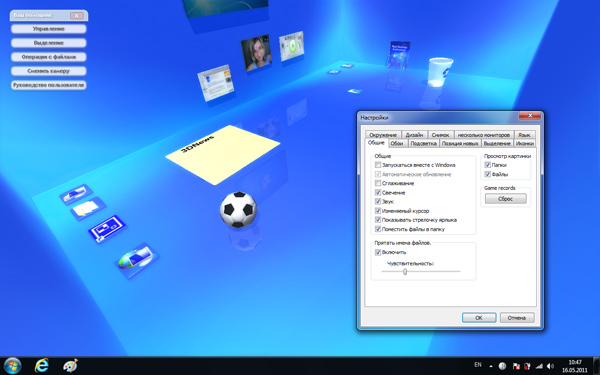The image size is (600, 375).
Task: Open the 'несколько мониторов' tab
Action: tap(484, 135)
